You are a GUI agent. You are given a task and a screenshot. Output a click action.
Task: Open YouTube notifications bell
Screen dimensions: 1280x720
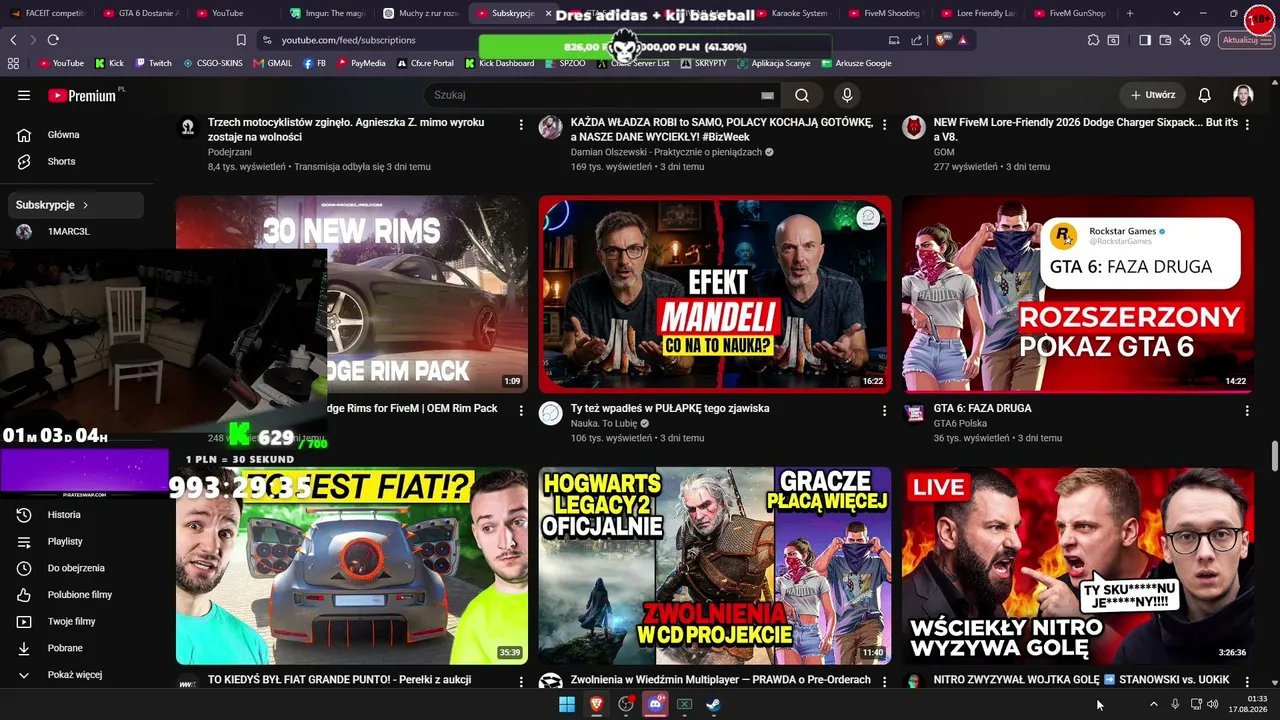tap(1204, 95)
